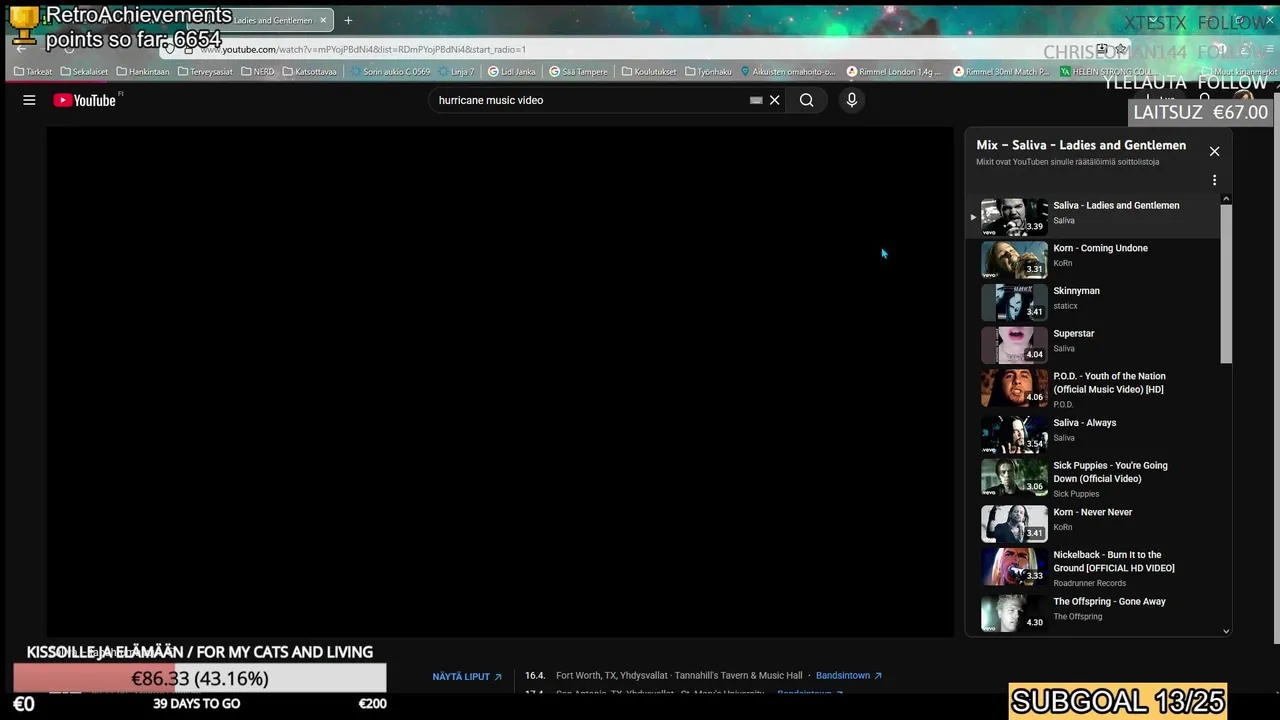1280x720 pixels.
Task: Play the Skinnyman video thumbnail
Action: click(x=1014, y=302)
